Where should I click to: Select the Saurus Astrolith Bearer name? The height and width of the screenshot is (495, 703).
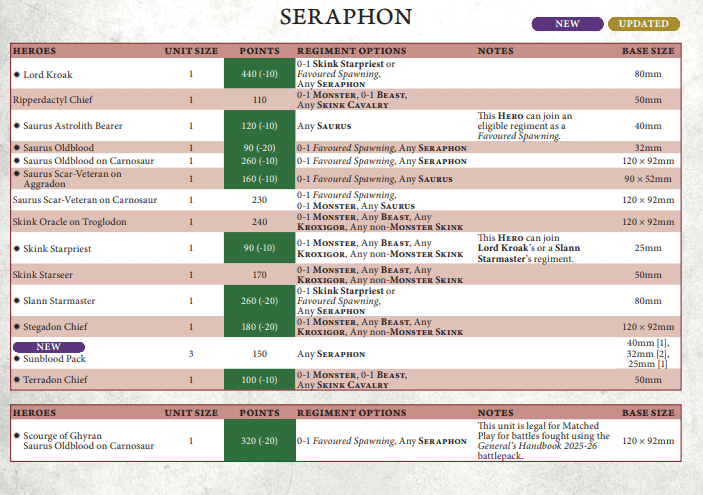click(73, 126)
